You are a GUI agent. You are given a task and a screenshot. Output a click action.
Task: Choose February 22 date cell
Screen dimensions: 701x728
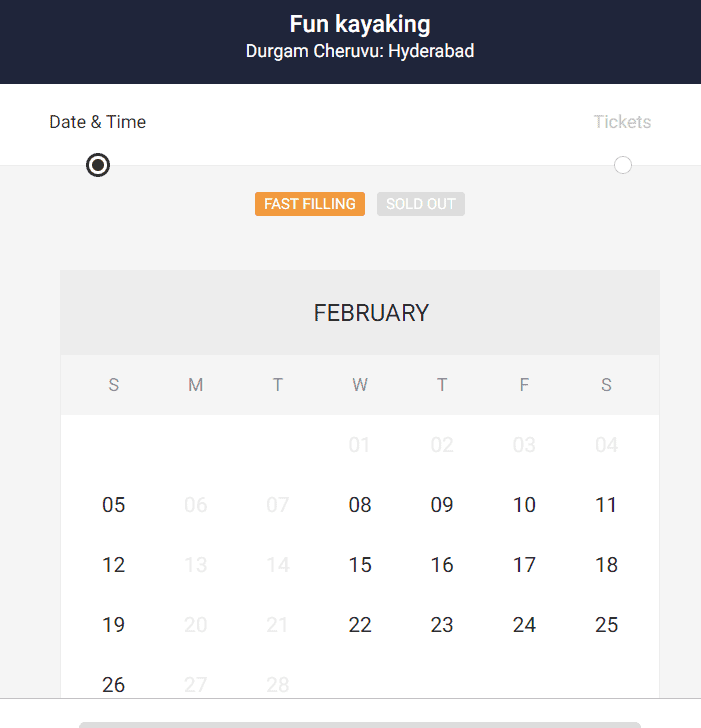360,625
